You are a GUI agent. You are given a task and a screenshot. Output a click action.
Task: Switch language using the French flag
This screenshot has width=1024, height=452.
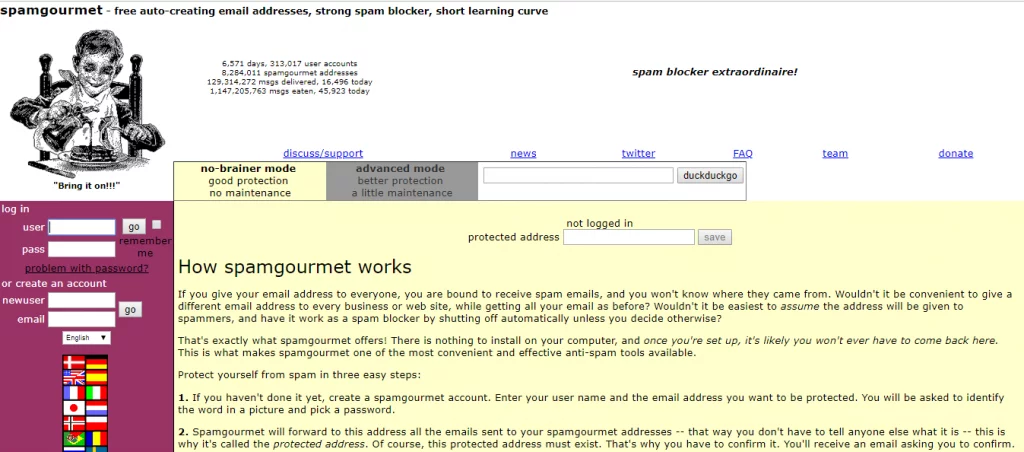coord(74,393)
